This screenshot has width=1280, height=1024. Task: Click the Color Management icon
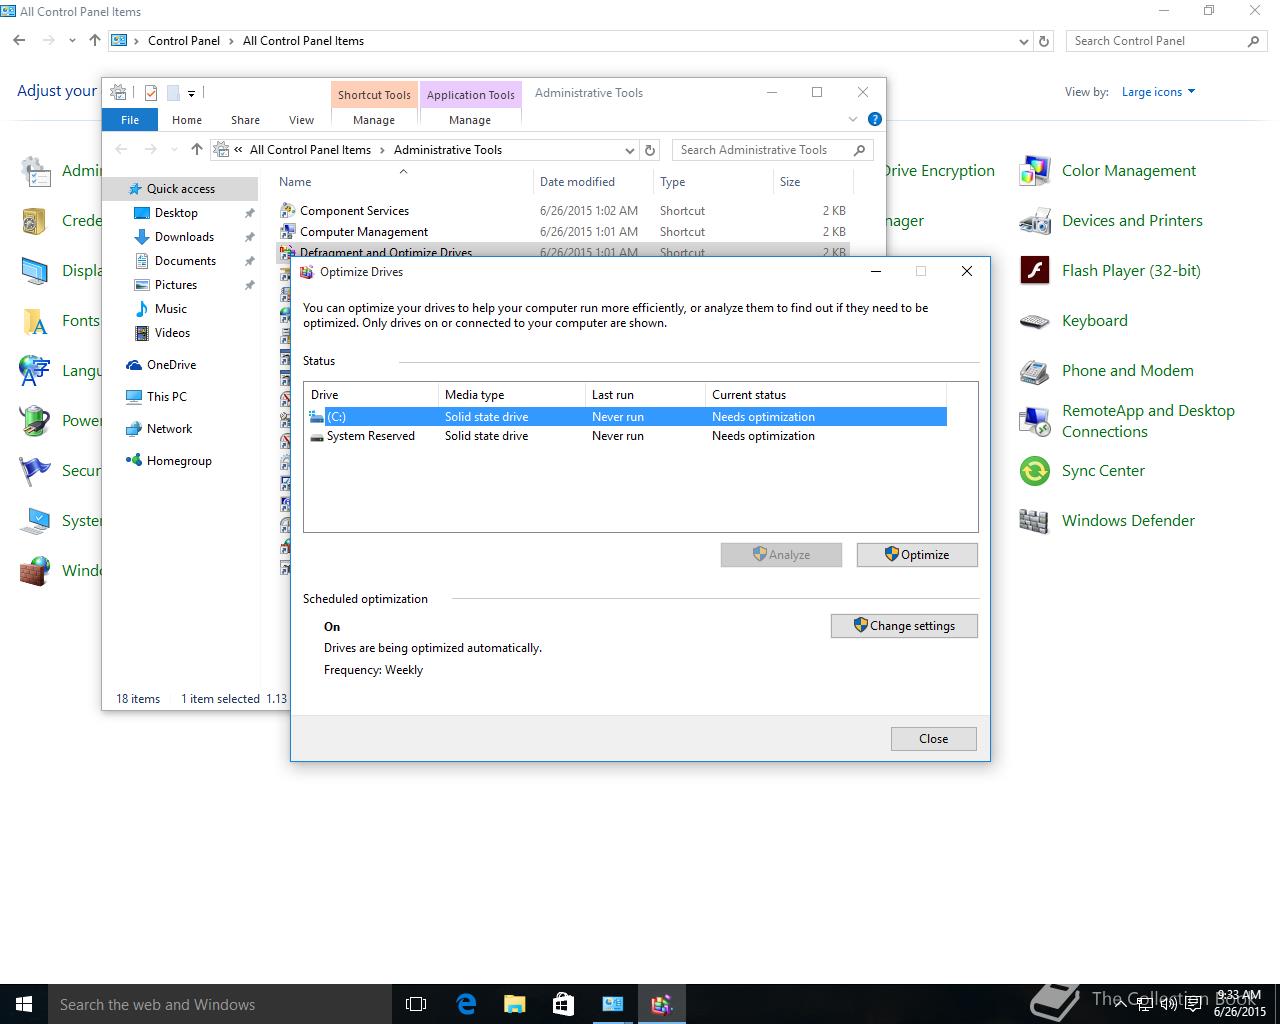pyautogui.click(x=1034, y=171)
